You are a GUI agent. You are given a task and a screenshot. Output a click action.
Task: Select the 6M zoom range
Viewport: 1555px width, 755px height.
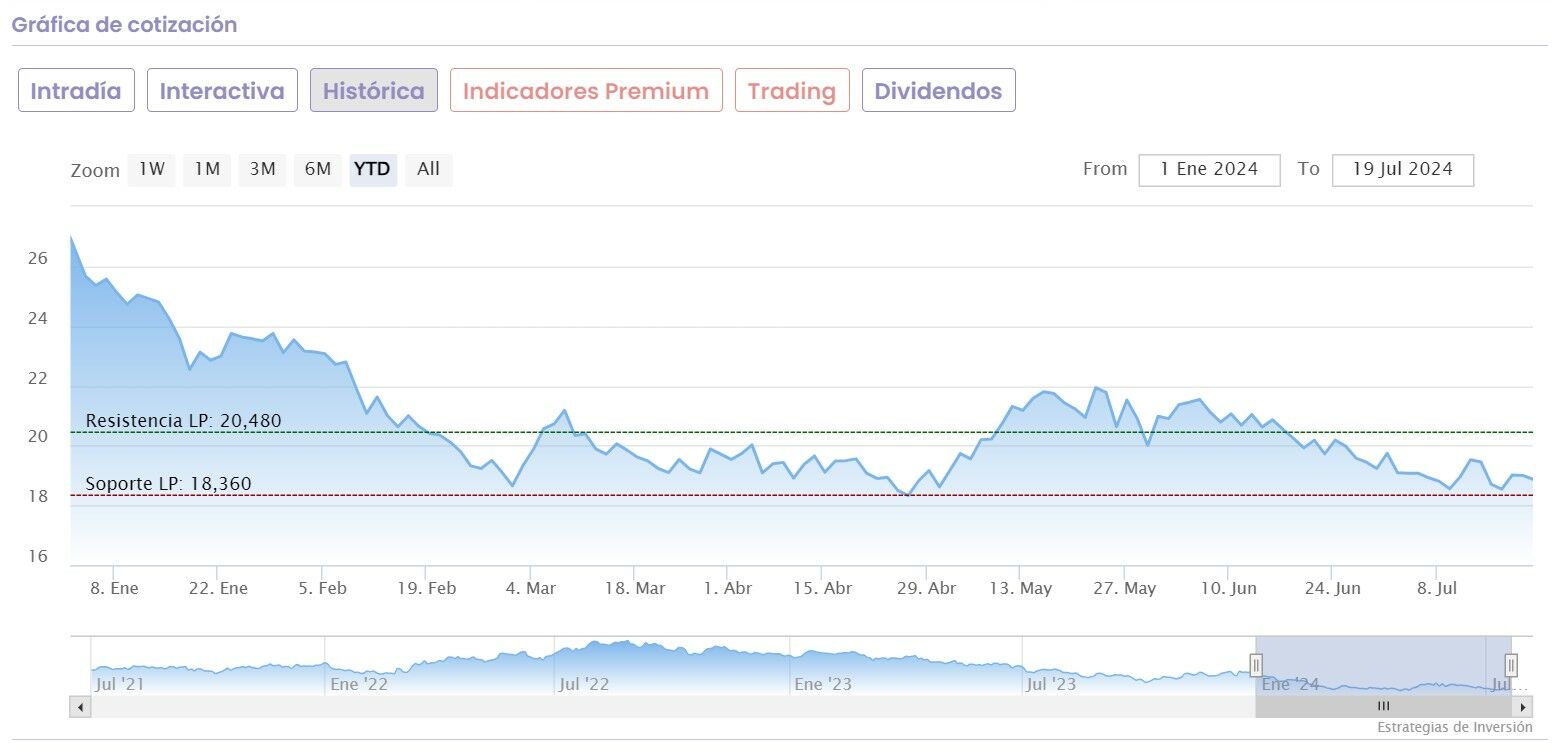click(318, 170)
